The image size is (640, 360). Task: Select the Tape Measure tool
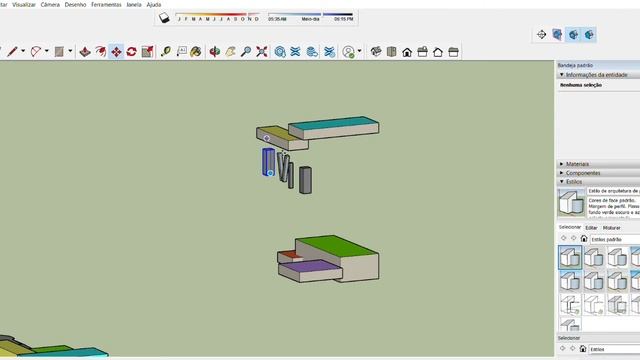tap(166, 52)
